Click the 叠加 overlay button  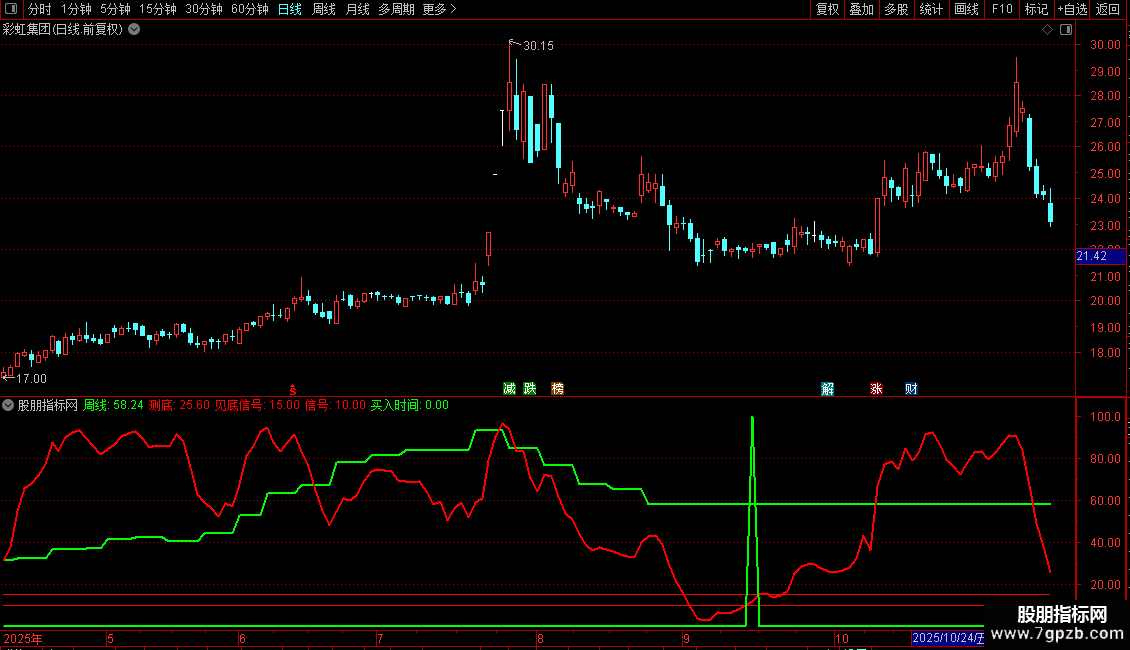[x=861, y=9]
